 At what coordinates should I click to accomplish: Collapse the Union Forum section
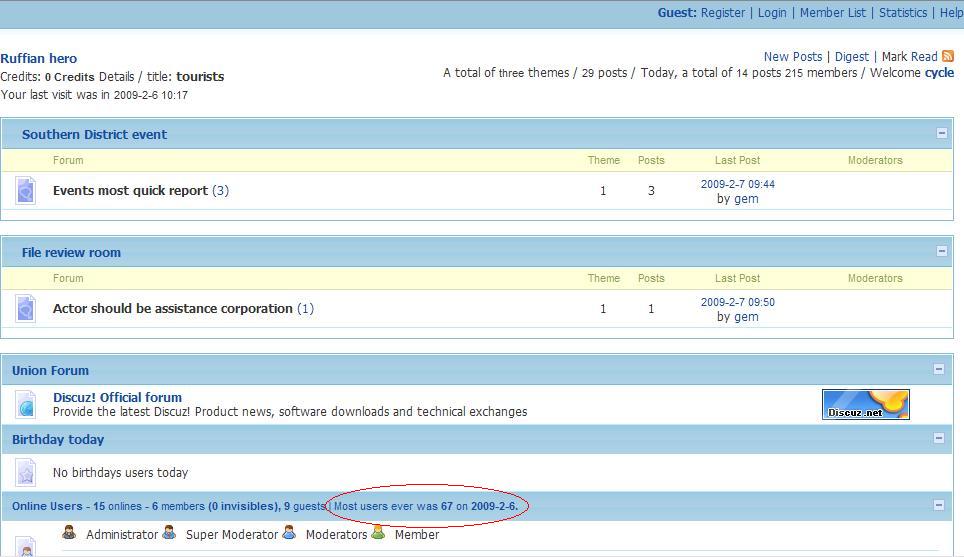pos(939,369)
